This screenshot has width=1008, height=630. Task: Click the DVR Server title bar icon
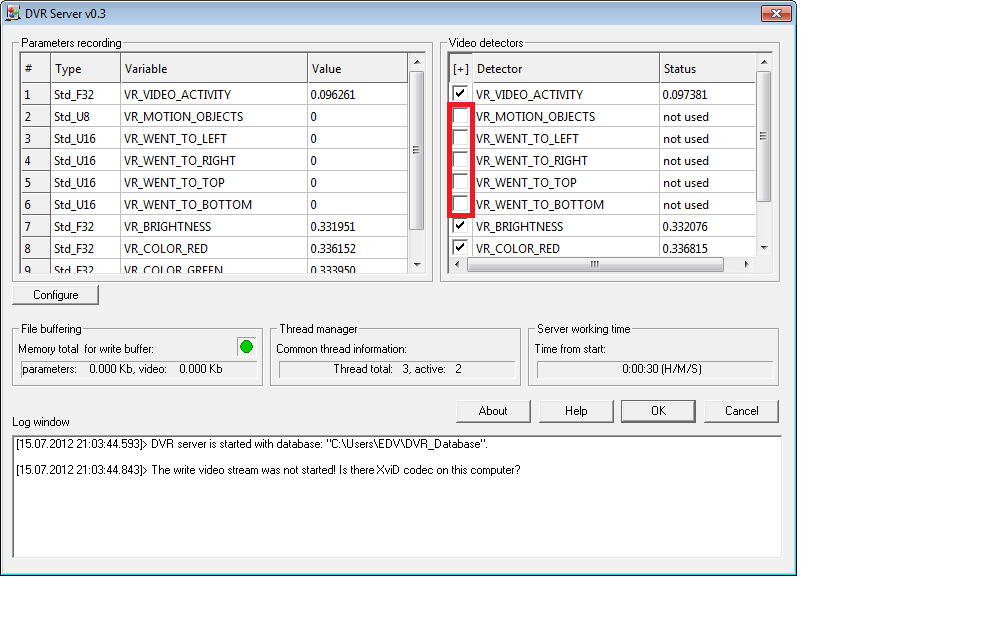click(14, 13)
